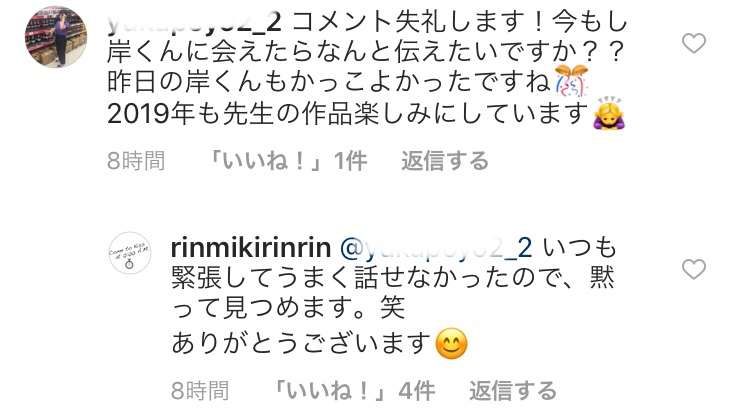
Task: Tap the bowing woman emoji after しています
Action: 608,114
